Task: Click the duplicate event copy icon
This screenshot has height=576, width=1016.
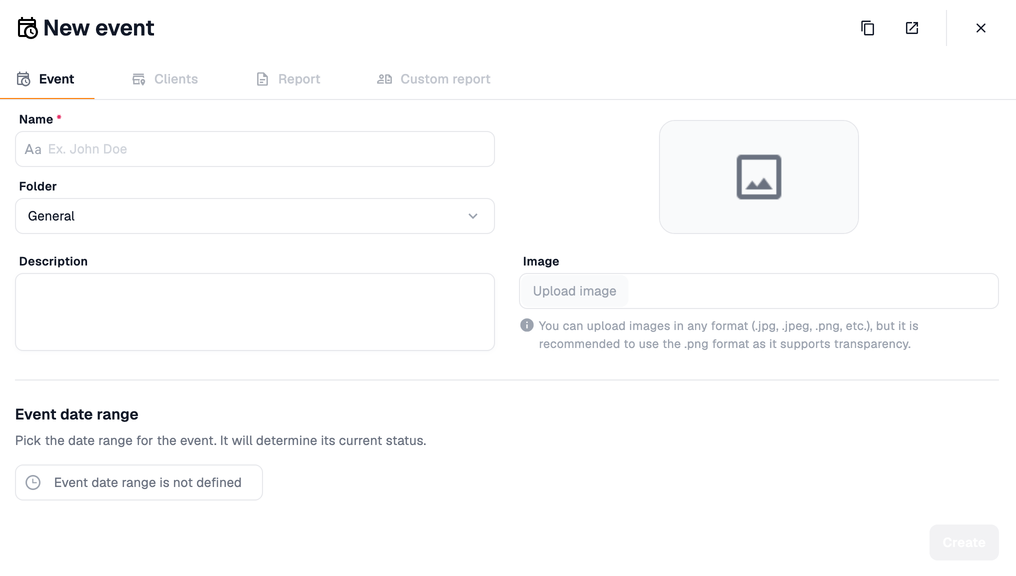Action: pos(867,28)
